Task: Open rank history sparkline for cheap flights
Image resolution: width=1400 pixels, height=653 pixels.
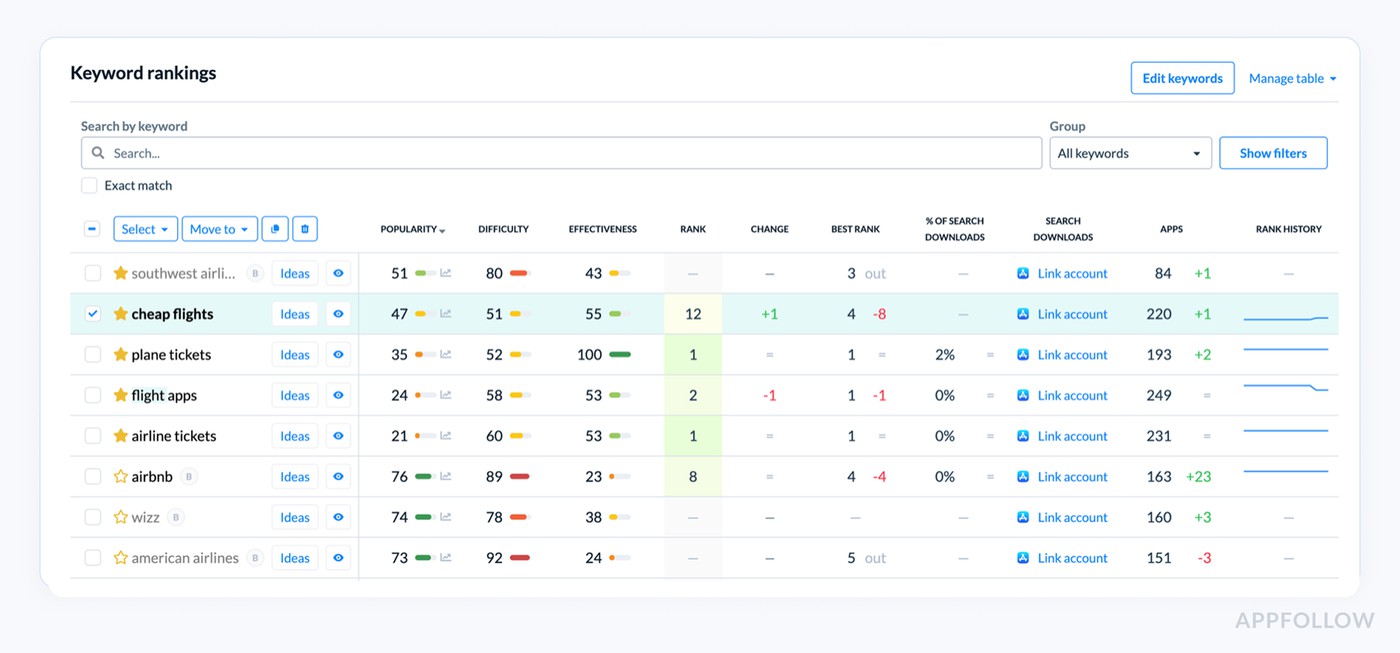Action: click(1286, 318)
